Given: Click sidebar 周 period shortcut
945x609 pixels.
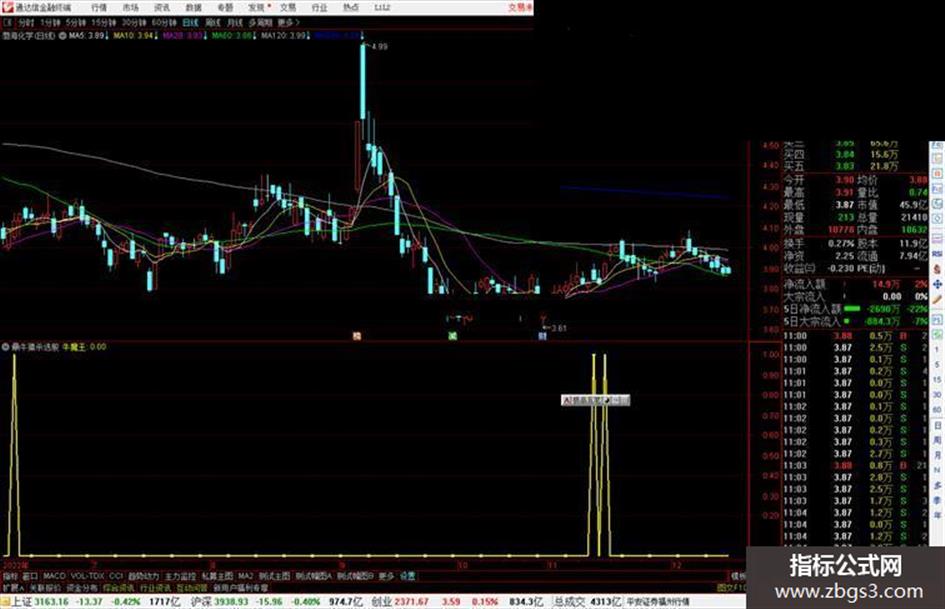Looking at the screenshot, I should (x=937, y=441).
